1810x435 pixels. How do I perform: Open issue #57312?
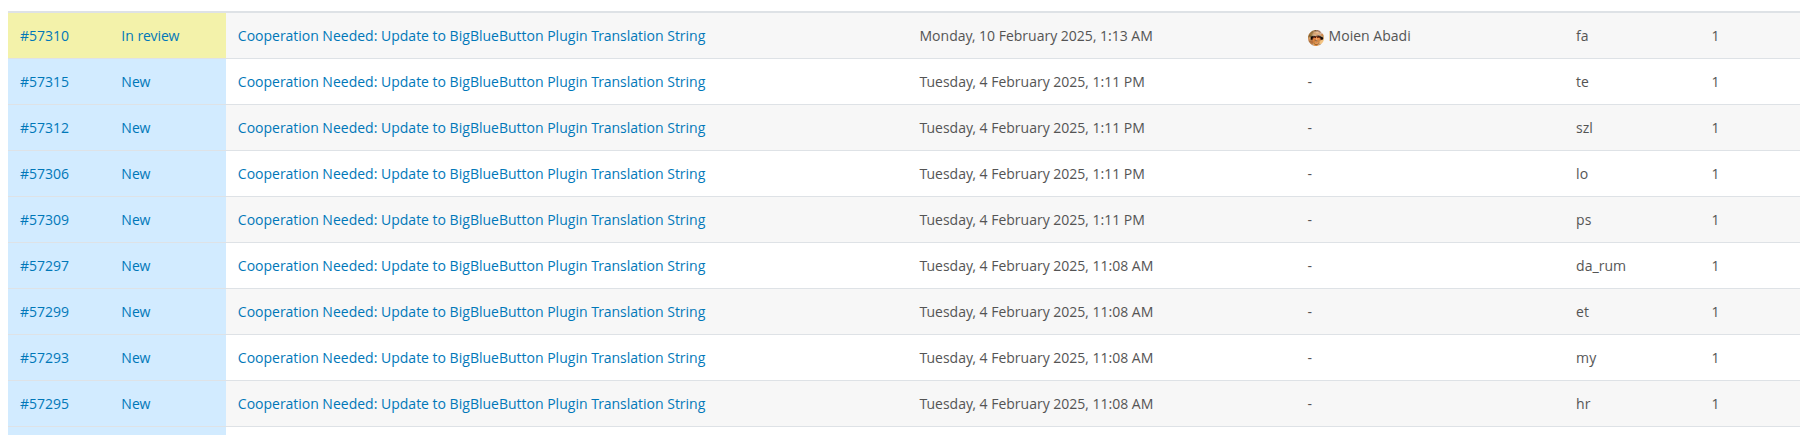click(45, 128)
